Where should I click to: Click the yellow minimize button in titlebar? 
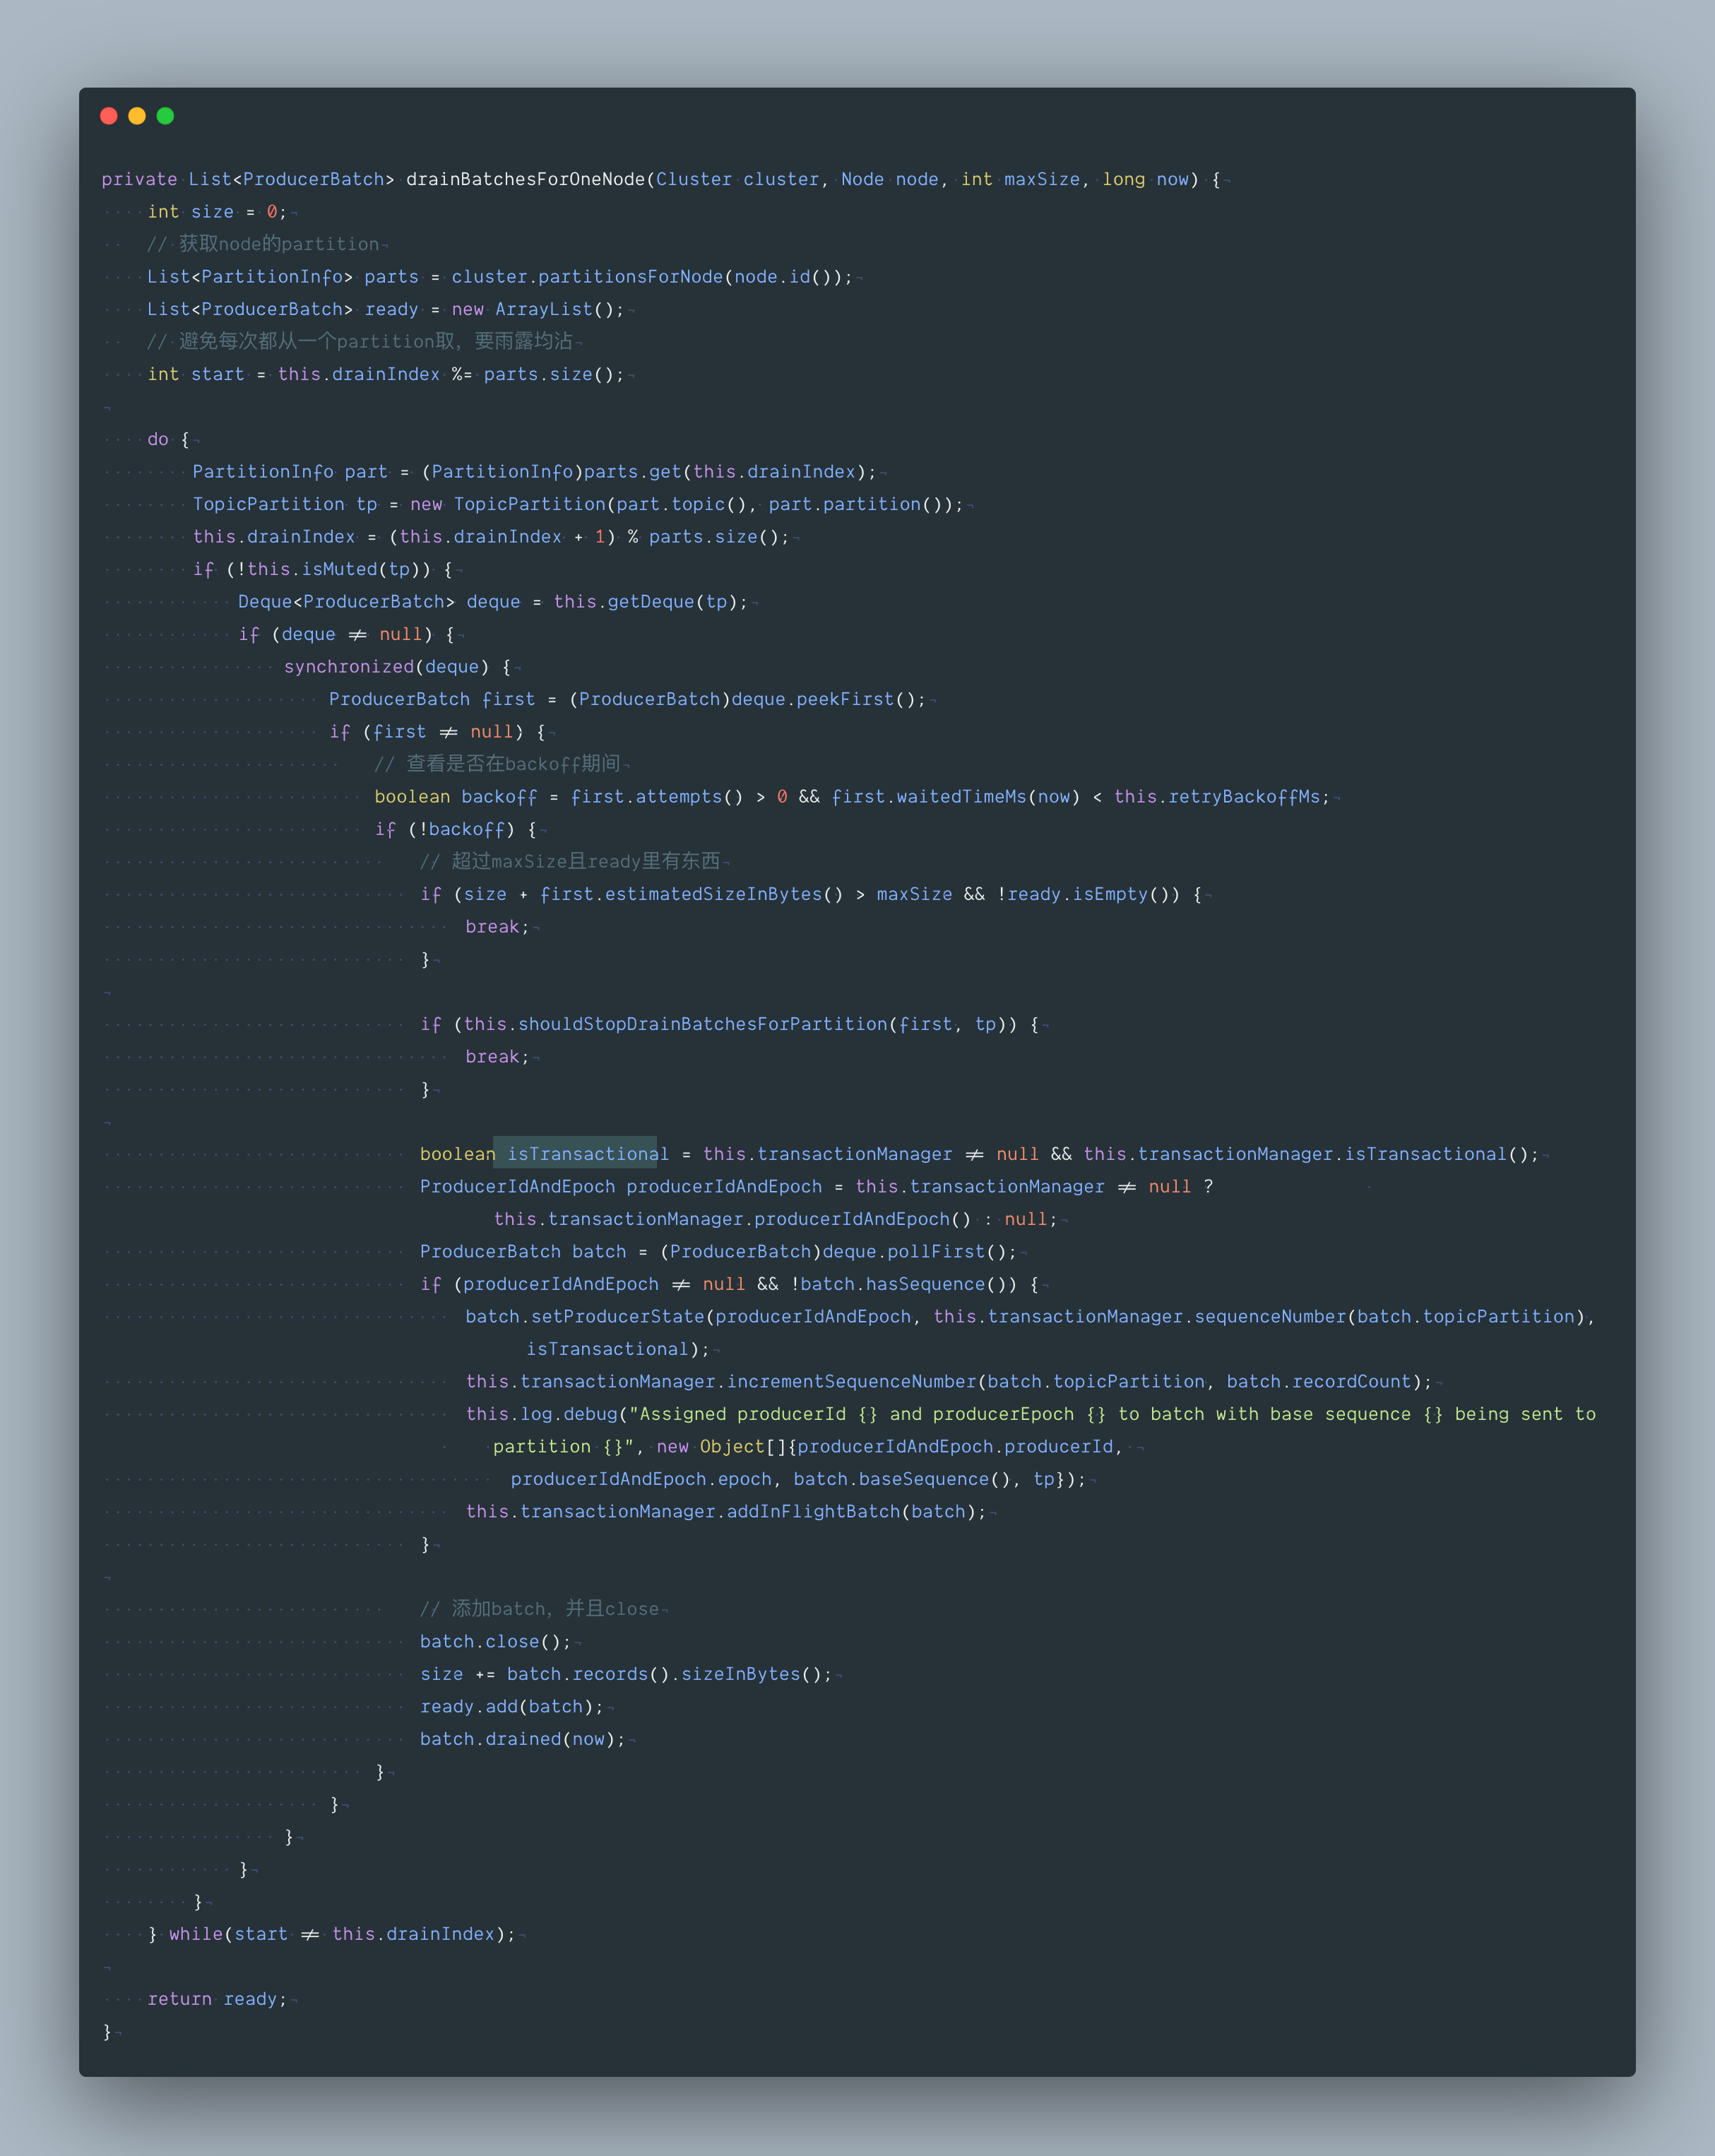point(131,117)
